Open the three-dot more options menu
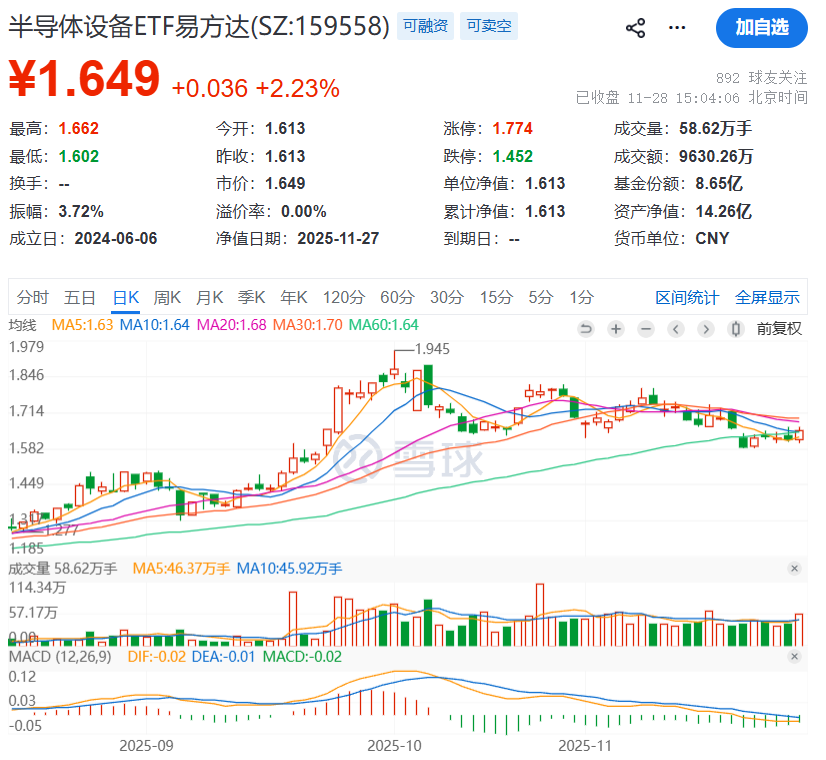The image size is (826, 760). pyautogui.click(x=676, y=28)
